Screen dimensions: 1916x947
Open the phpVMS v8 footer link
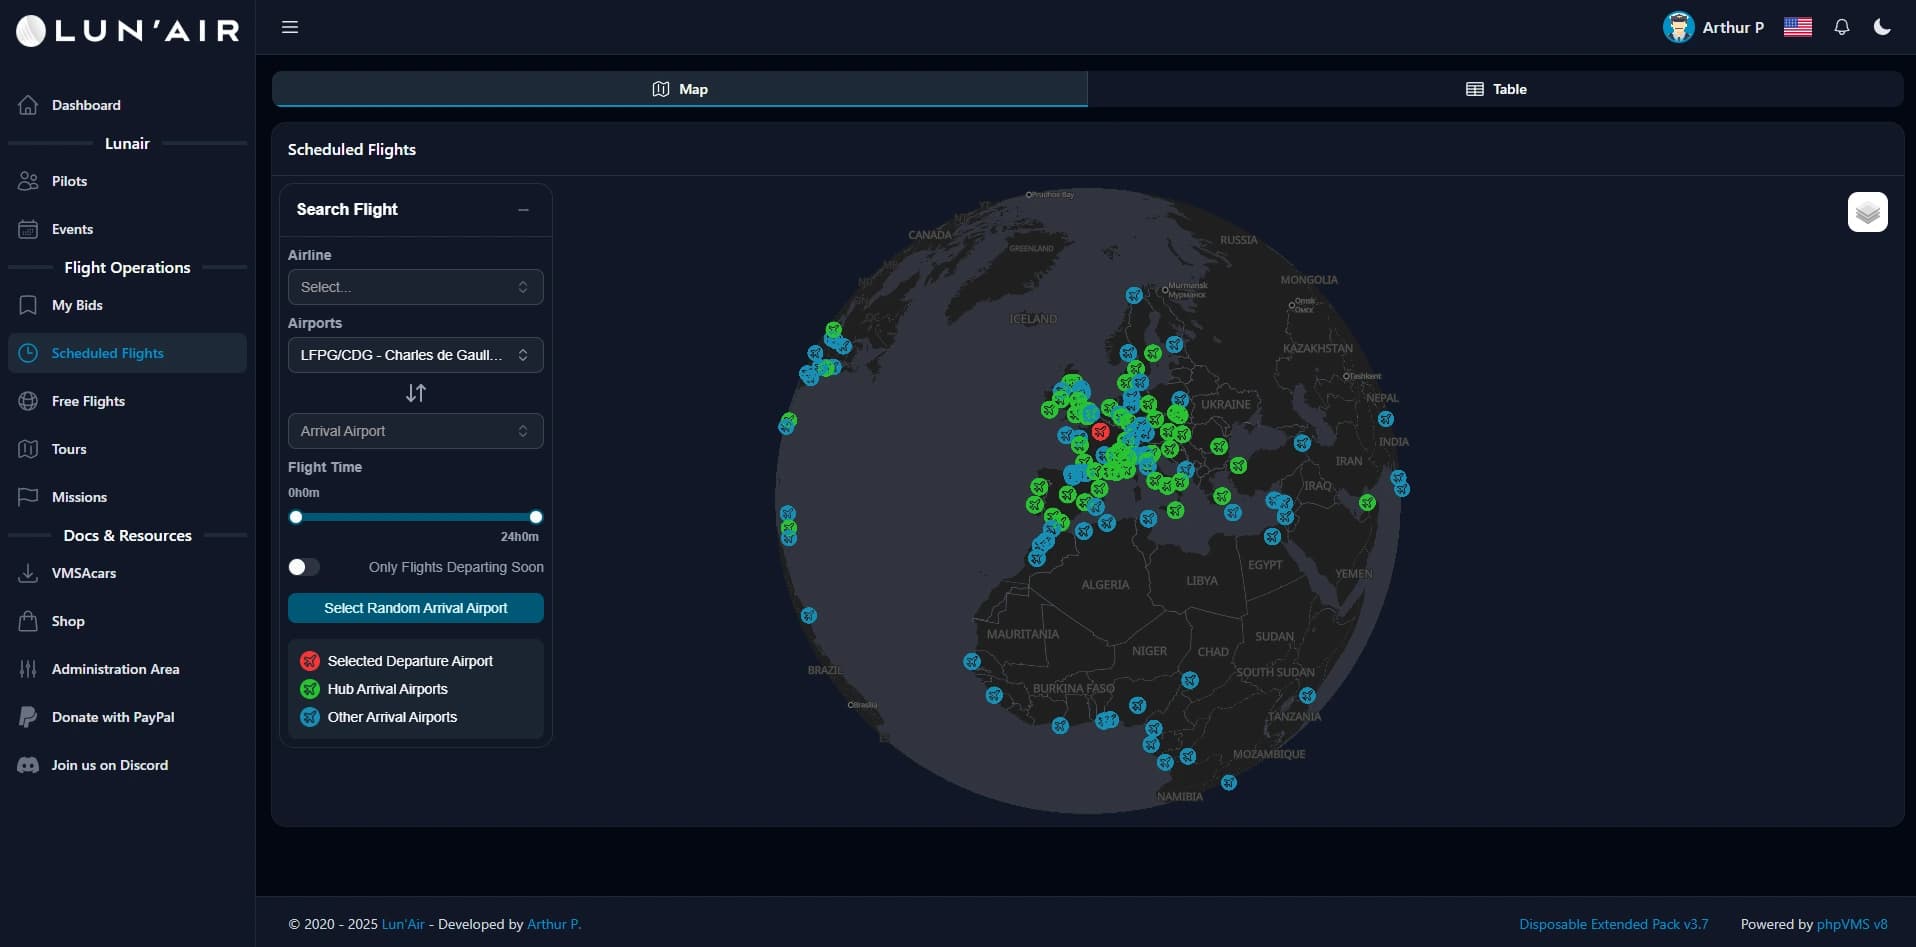1851,924
